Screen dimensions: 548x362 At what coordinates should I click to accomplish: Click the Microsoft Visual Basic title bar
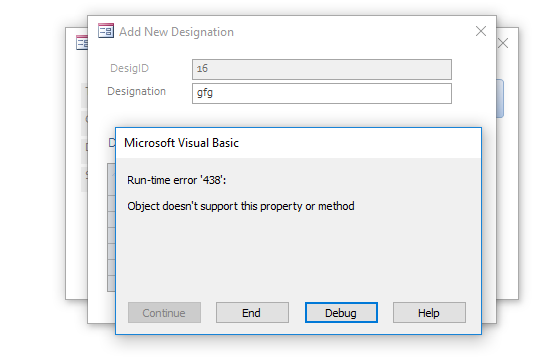[298, 143]
